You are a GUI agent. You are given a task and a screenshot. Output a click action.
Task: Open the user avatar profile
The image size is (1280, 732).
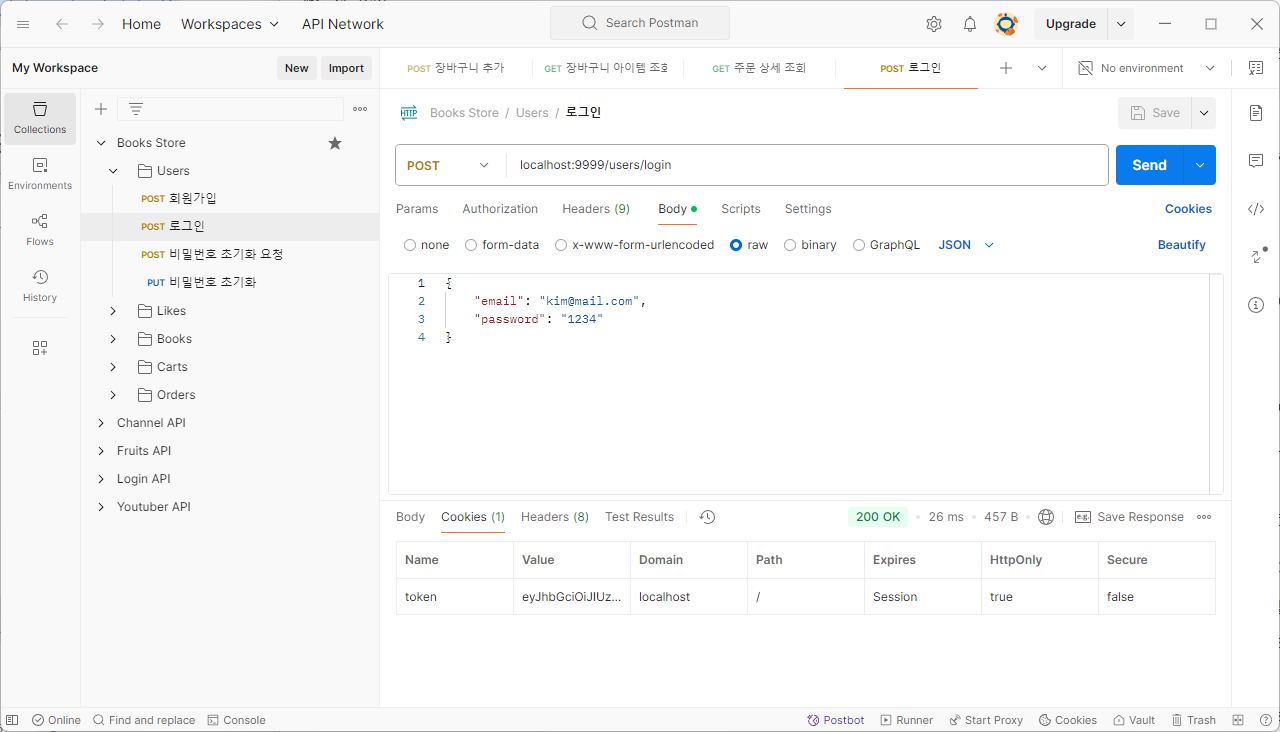click(1006, 24)
